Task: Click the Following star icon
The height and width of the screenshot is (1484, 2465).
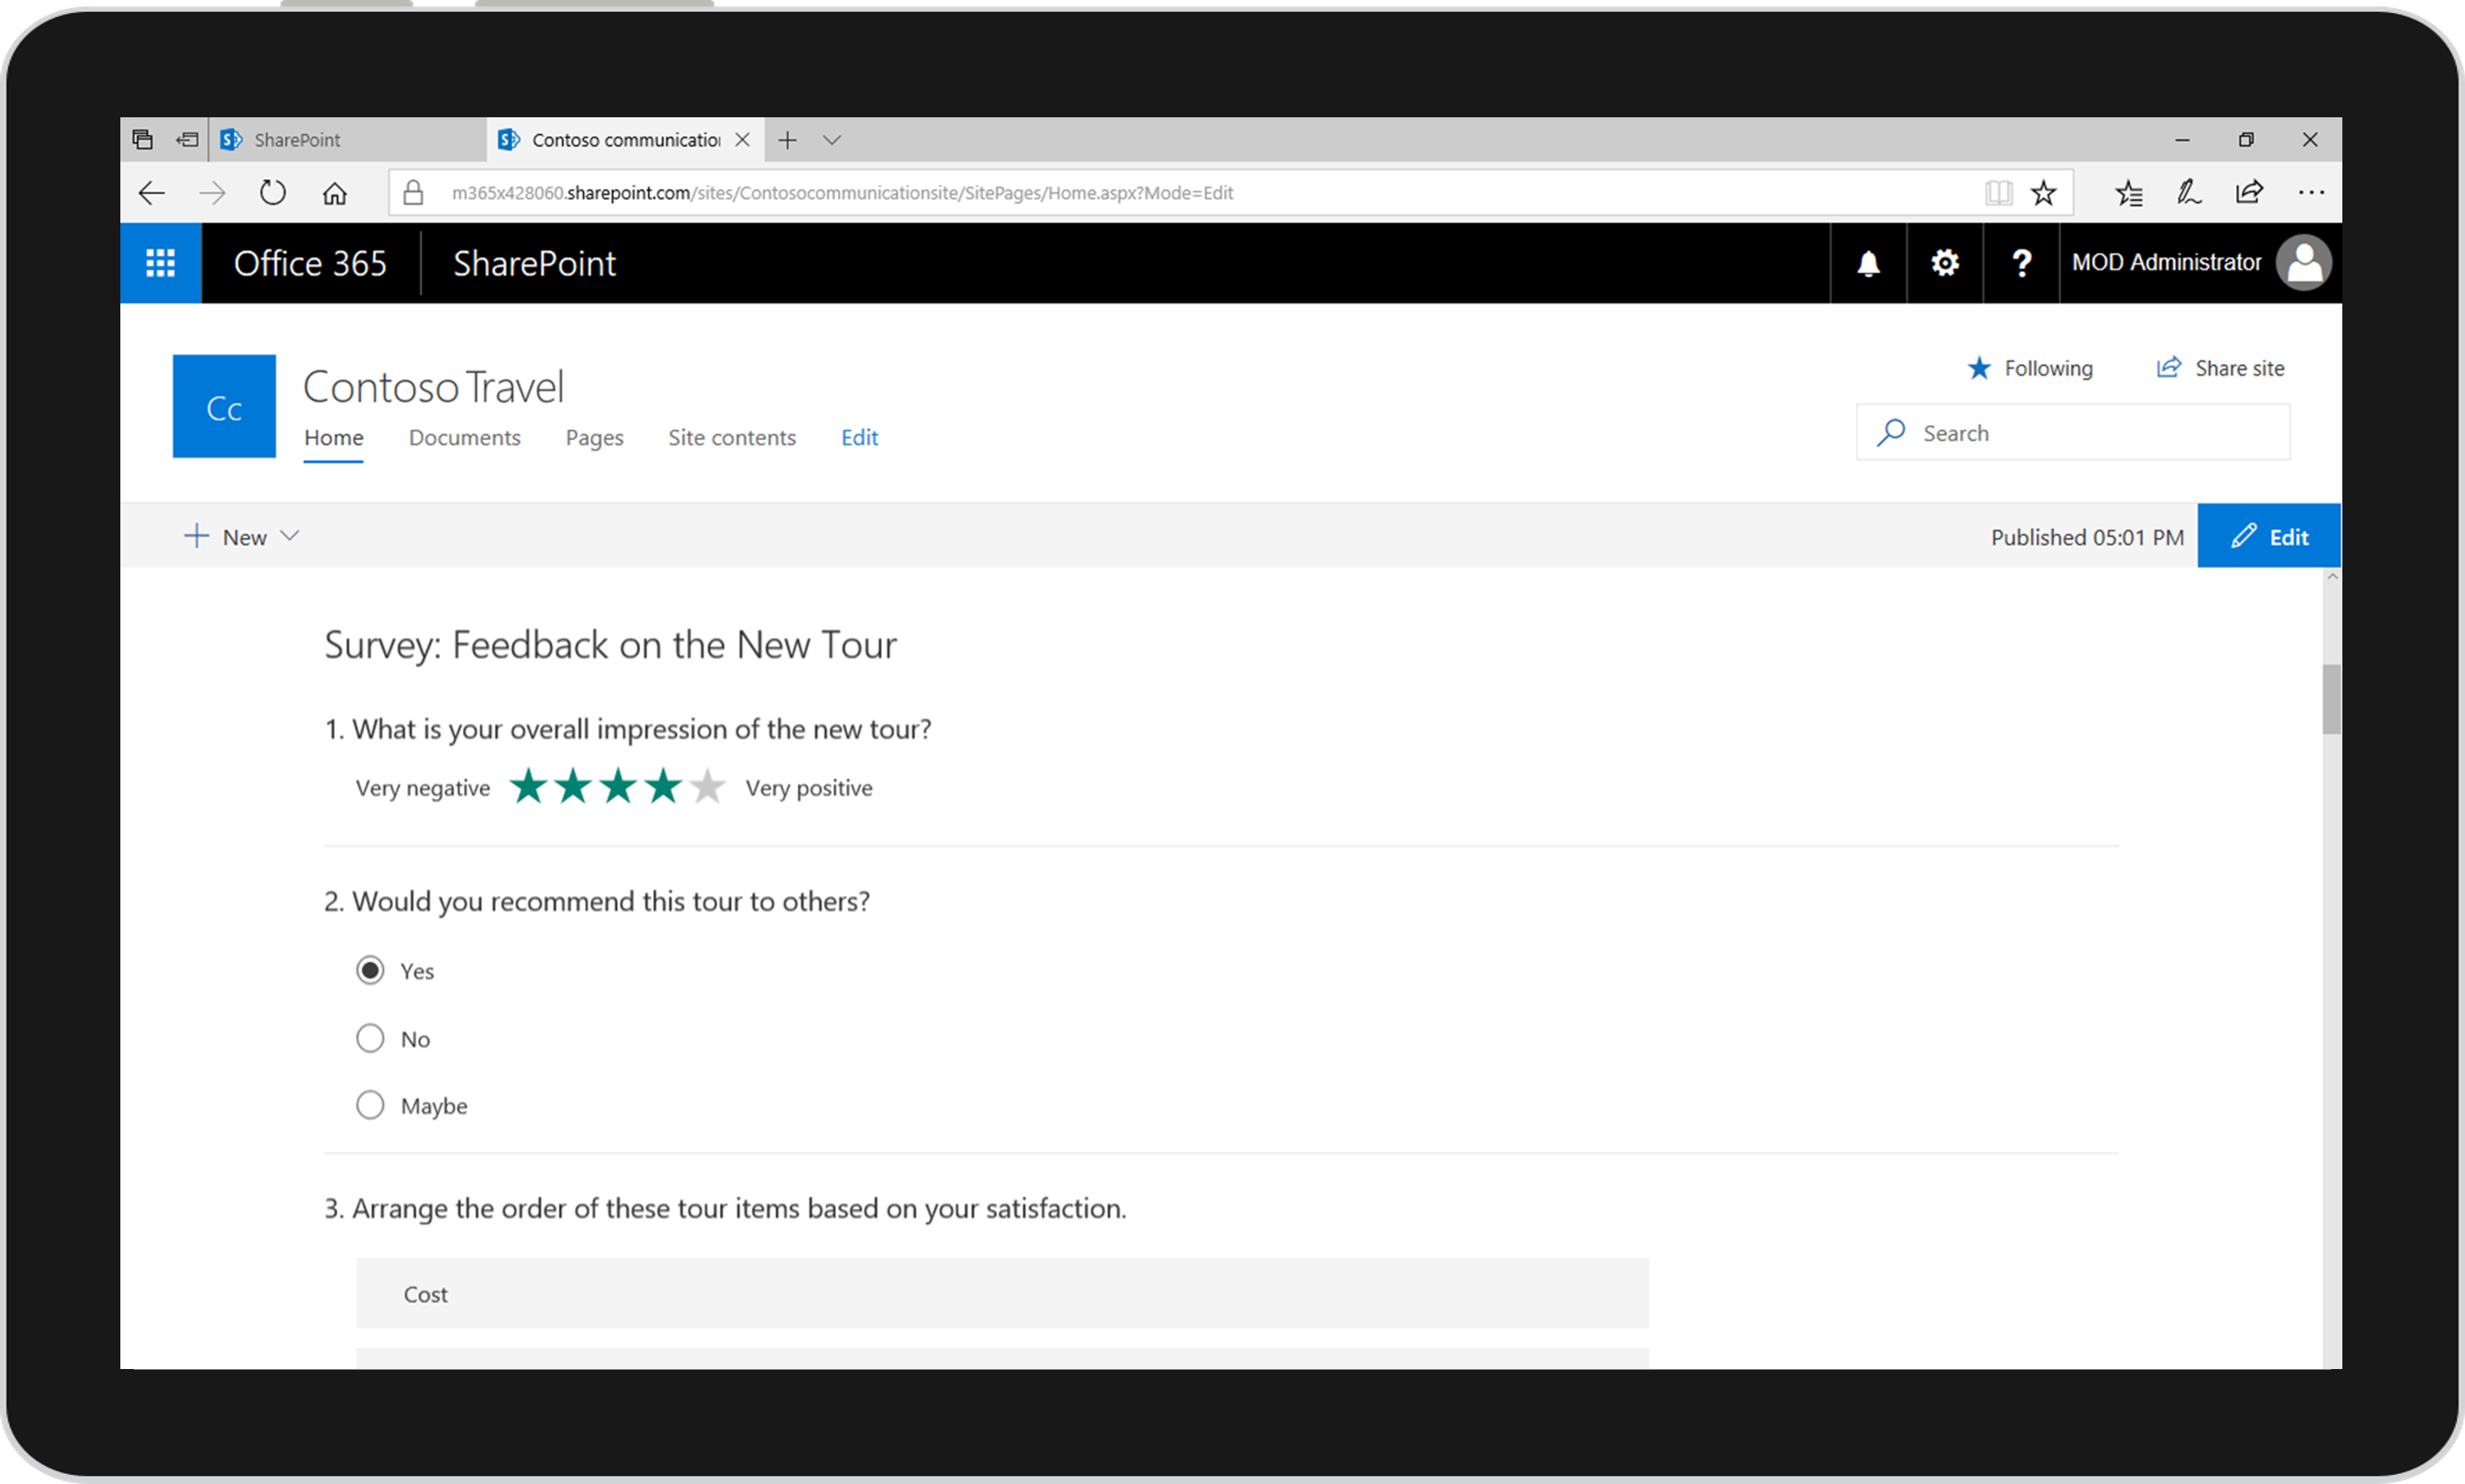Action: click(1975, 366)
